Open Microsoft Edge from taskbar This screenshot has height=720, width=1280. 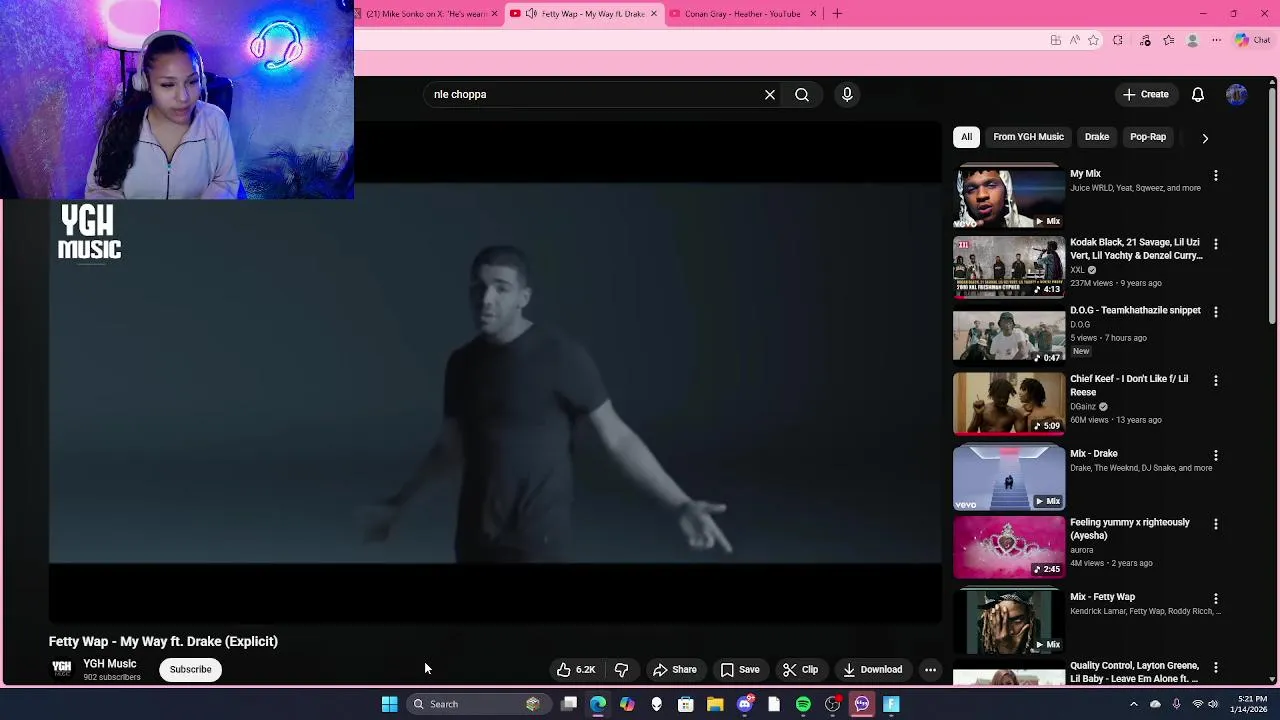coord(598,704)
